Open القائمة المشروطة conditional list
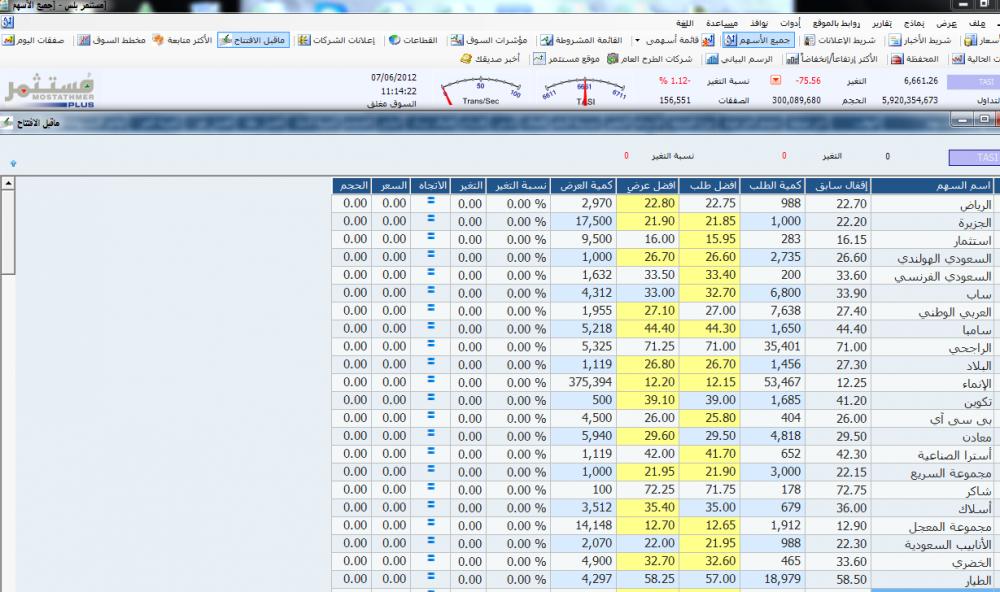Screen dimensions: 1000x592 (x=582, y=40)
